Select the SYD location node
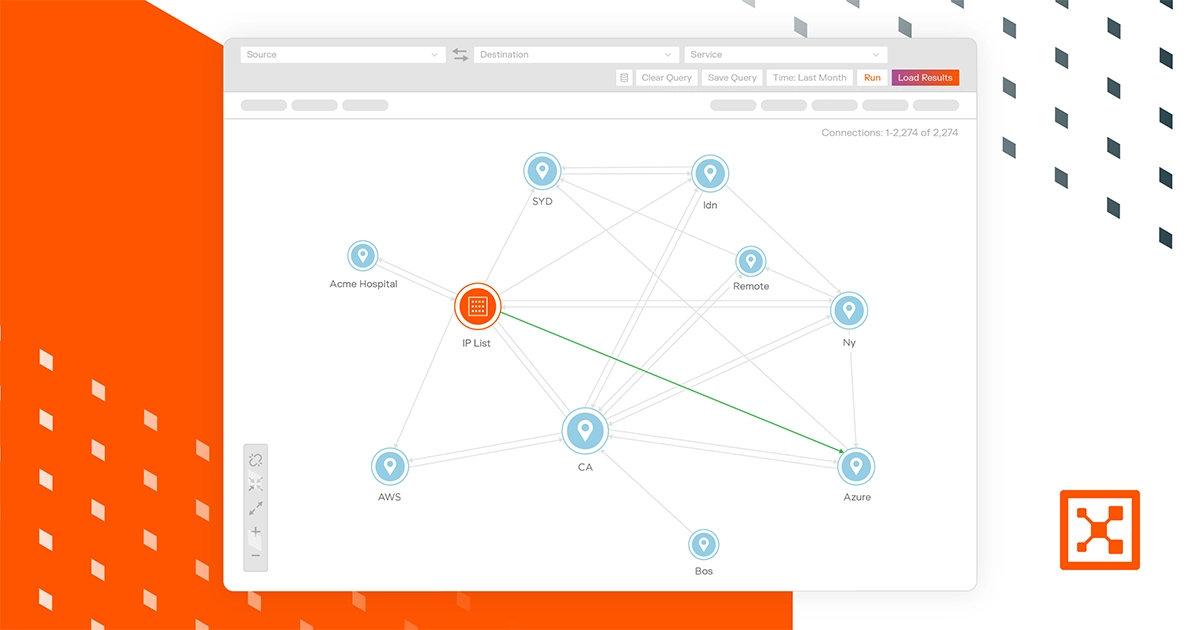 point(542,170)
